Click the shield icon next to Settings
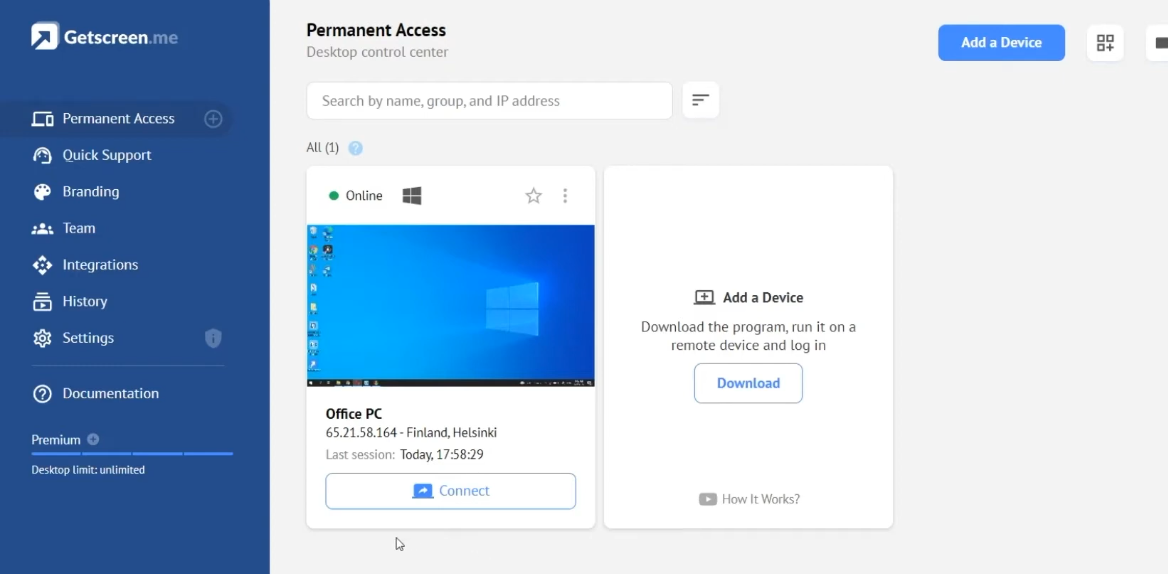Viewport: 1168px width, 574px height. click(x=213, y=338)
